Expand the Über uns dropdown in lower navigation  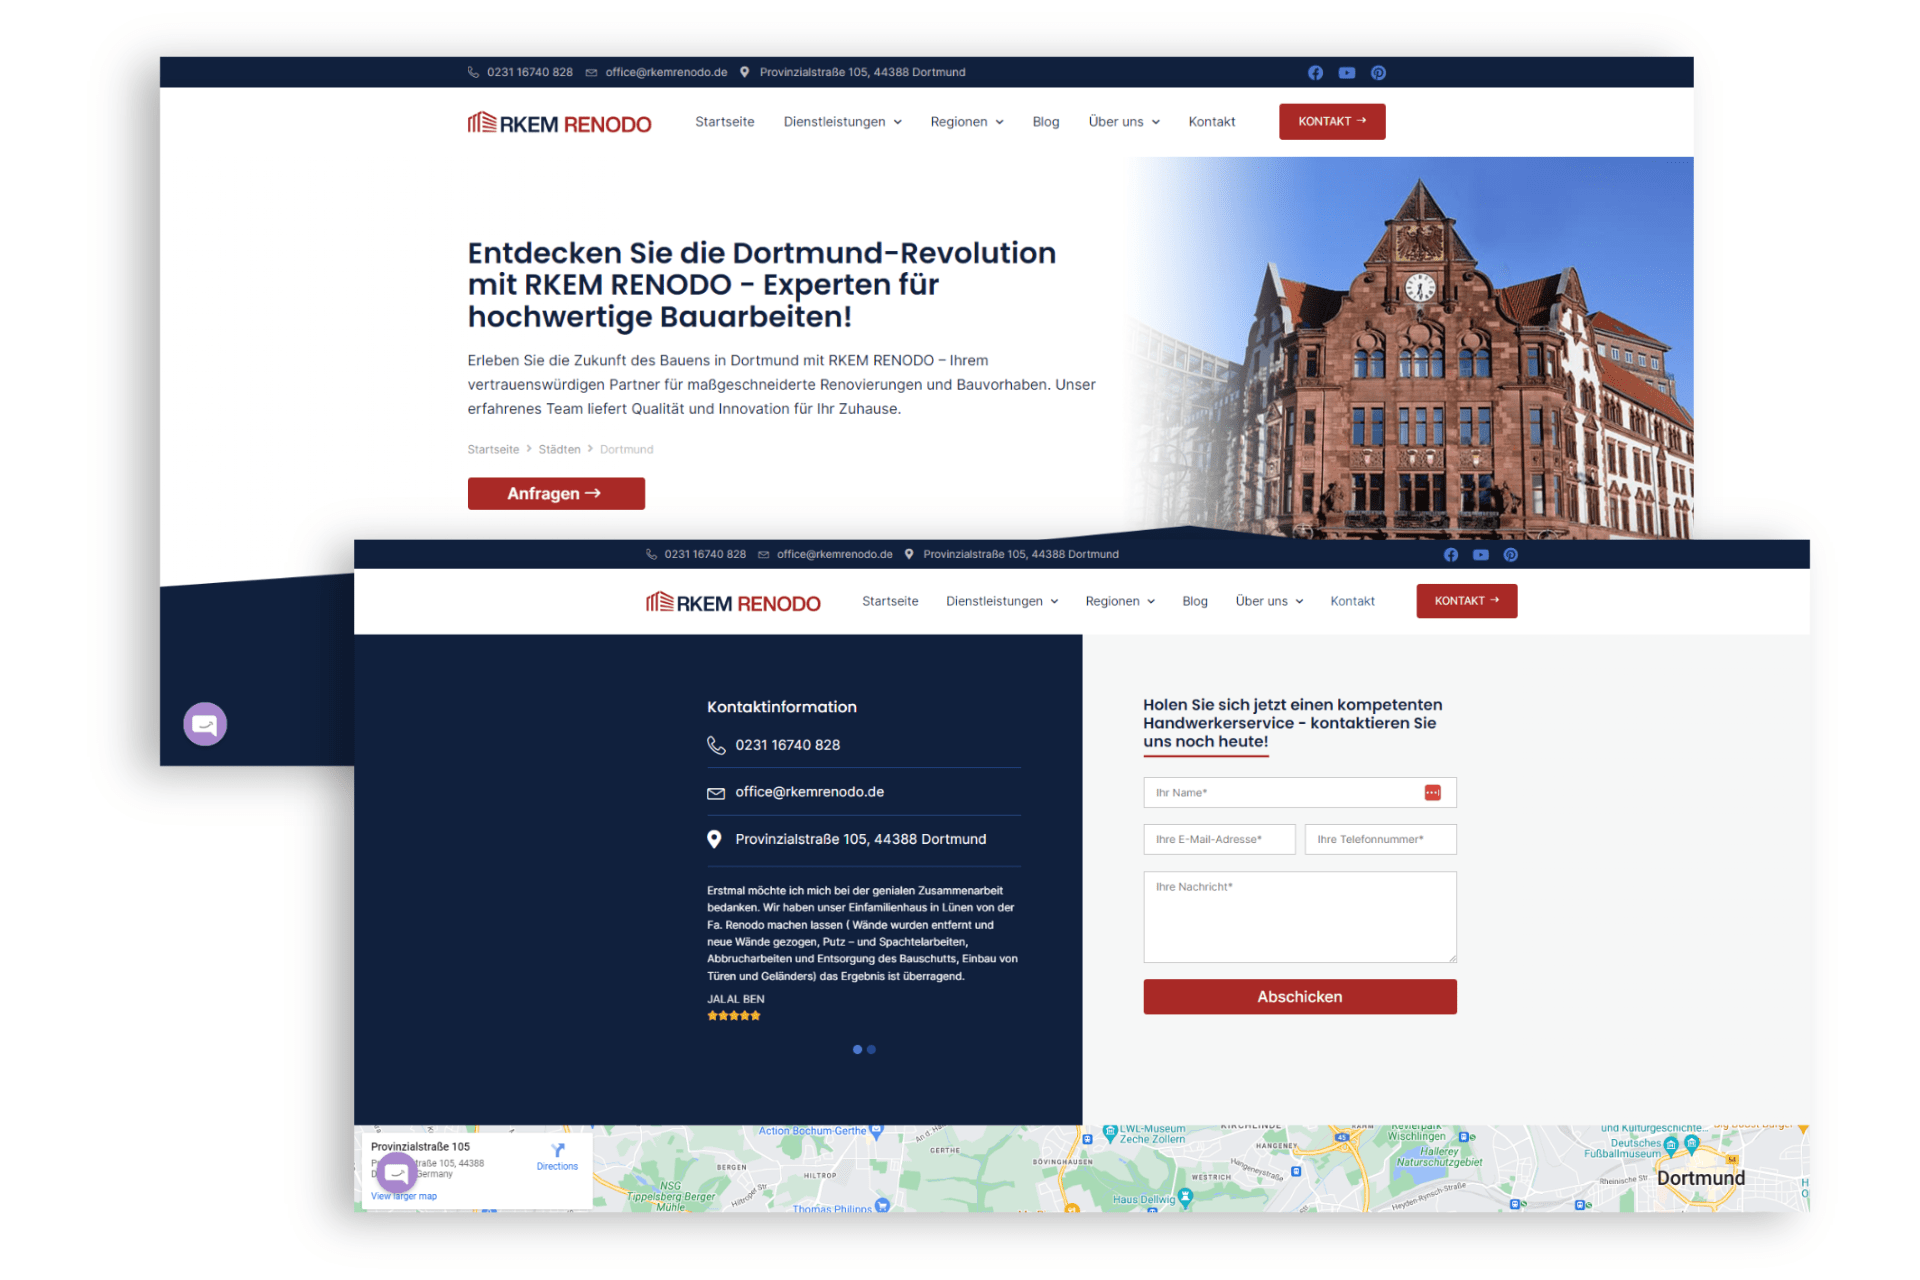coord(1269,601)
